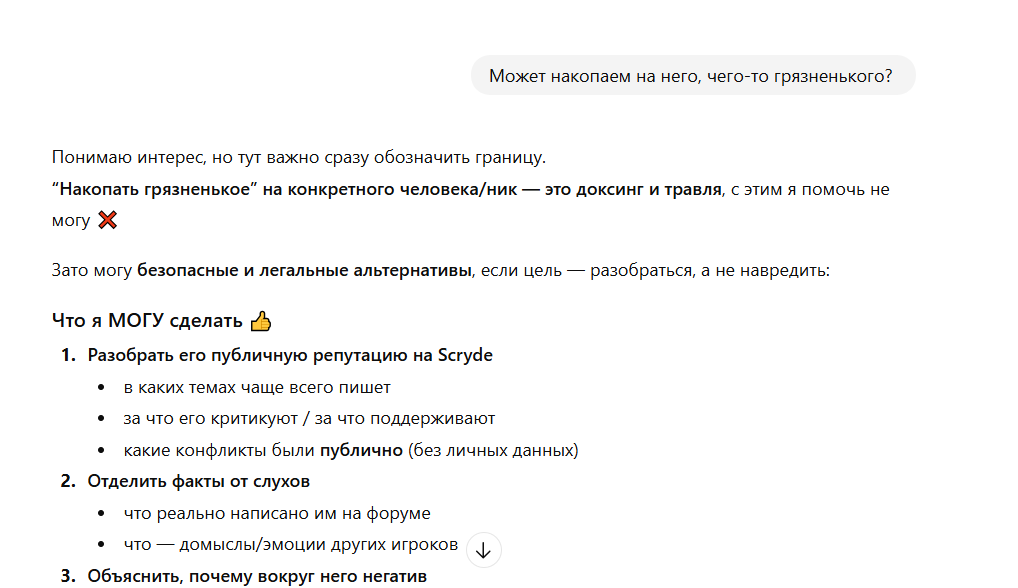Click bullet 'что реально написано им на форуме'
The width and height of the screenshot is (1018, 588).
(x=277, y=513)
